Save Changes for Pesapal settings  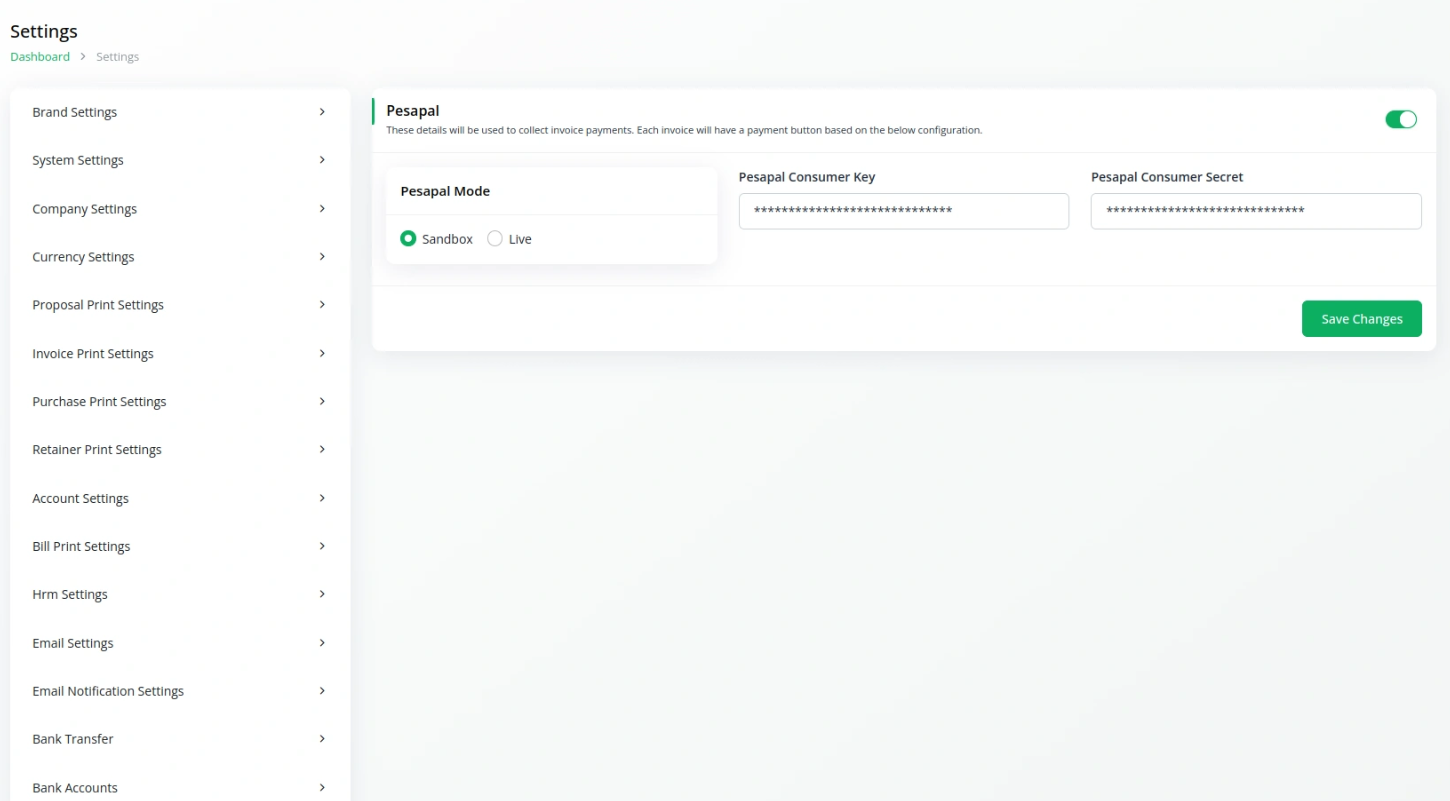click(x=1361, y=319)
